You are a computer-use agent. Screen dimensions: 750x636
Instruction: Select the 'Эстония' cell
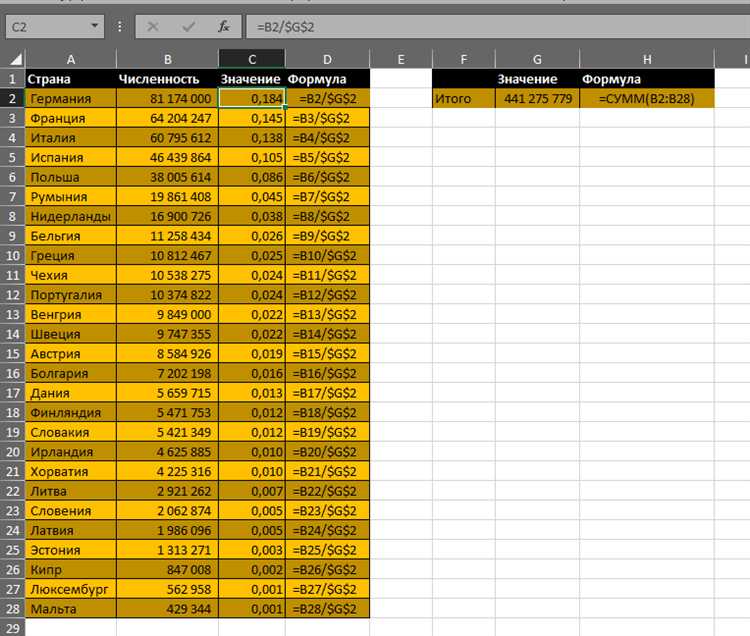click(x=71, y=549)
